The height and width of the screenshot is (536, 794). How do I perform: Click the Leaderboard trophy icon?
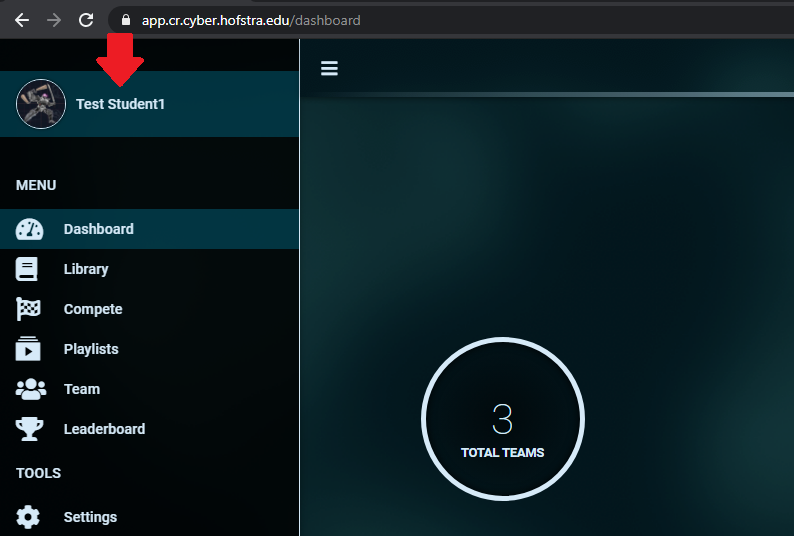[29, 429]
